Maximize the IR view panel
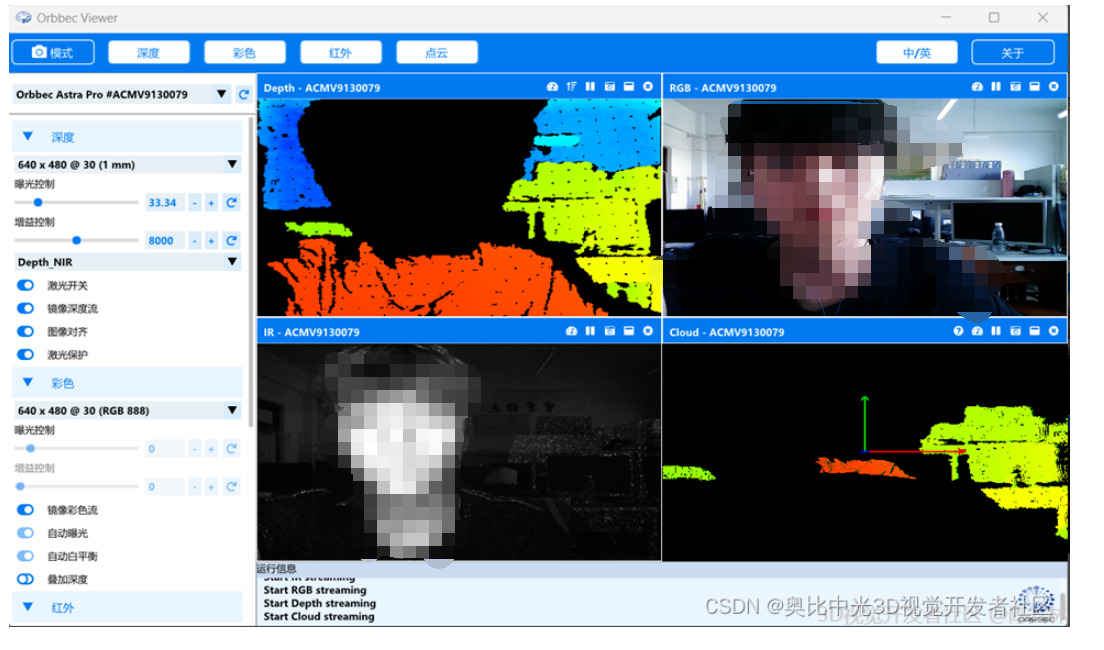Viewport: 1104px width, 650px height. [x=629, y=331]
